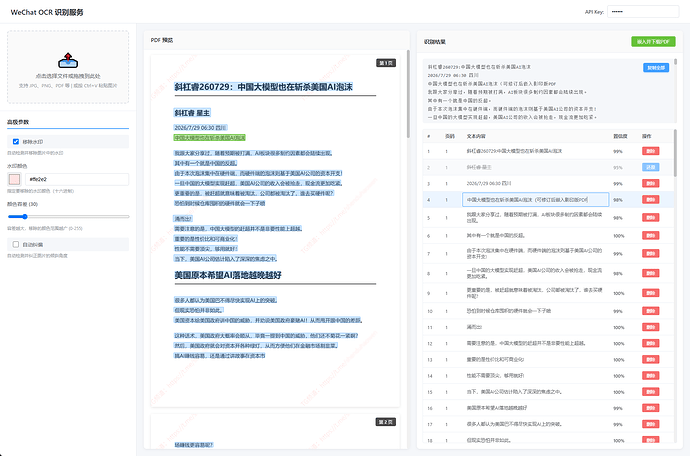Select the '2026/7/29 06:30' text in row 3
The height and width of the screenshot is (456, 690).
point(484,184)
